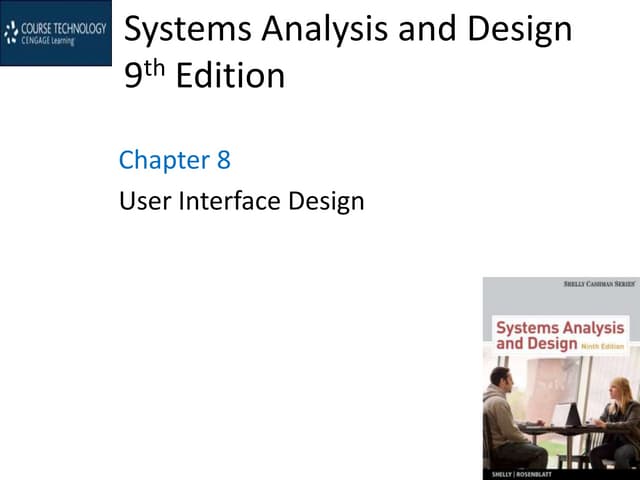Click the Cengage swirl dots logo icon
Image resolution: width=640 pixels, height=480 pixels.
[x=11, y=32]
